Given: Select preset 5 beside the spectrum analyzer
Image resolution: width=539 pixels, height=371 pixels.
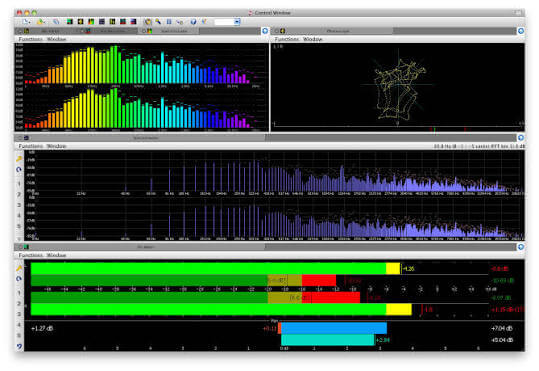Looking at the screenshot, I should coord(19,227).
